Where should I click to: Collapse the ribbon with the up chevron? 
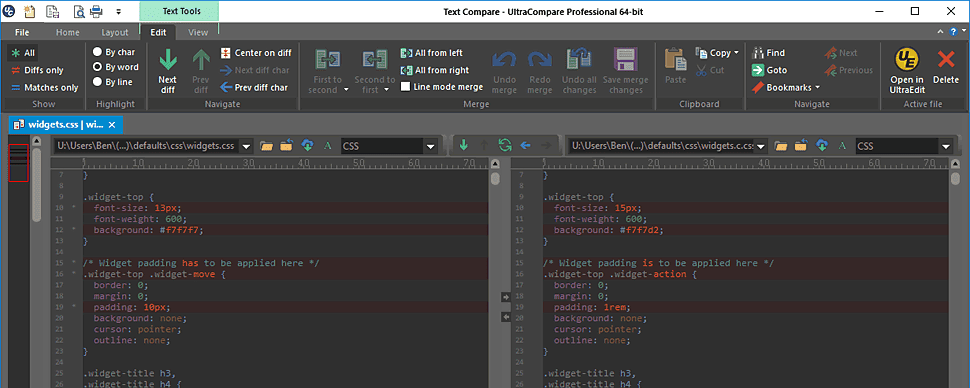pos(940,32)
